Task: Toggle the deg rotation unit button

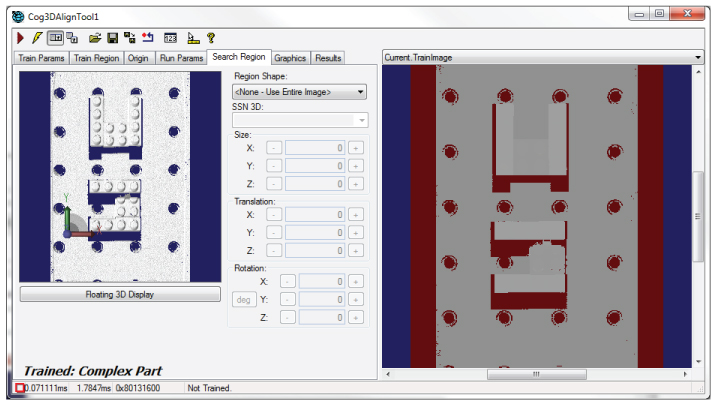Action: click(x=242, y=299)
